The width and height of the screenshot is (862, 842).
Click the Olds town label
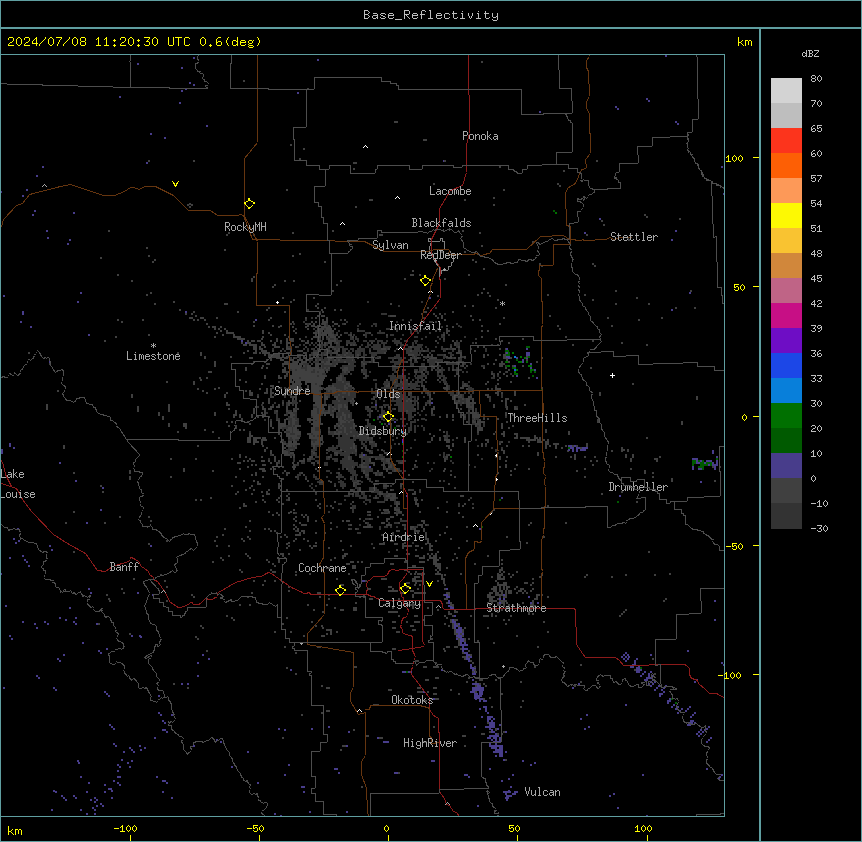[x=388, y=394]
